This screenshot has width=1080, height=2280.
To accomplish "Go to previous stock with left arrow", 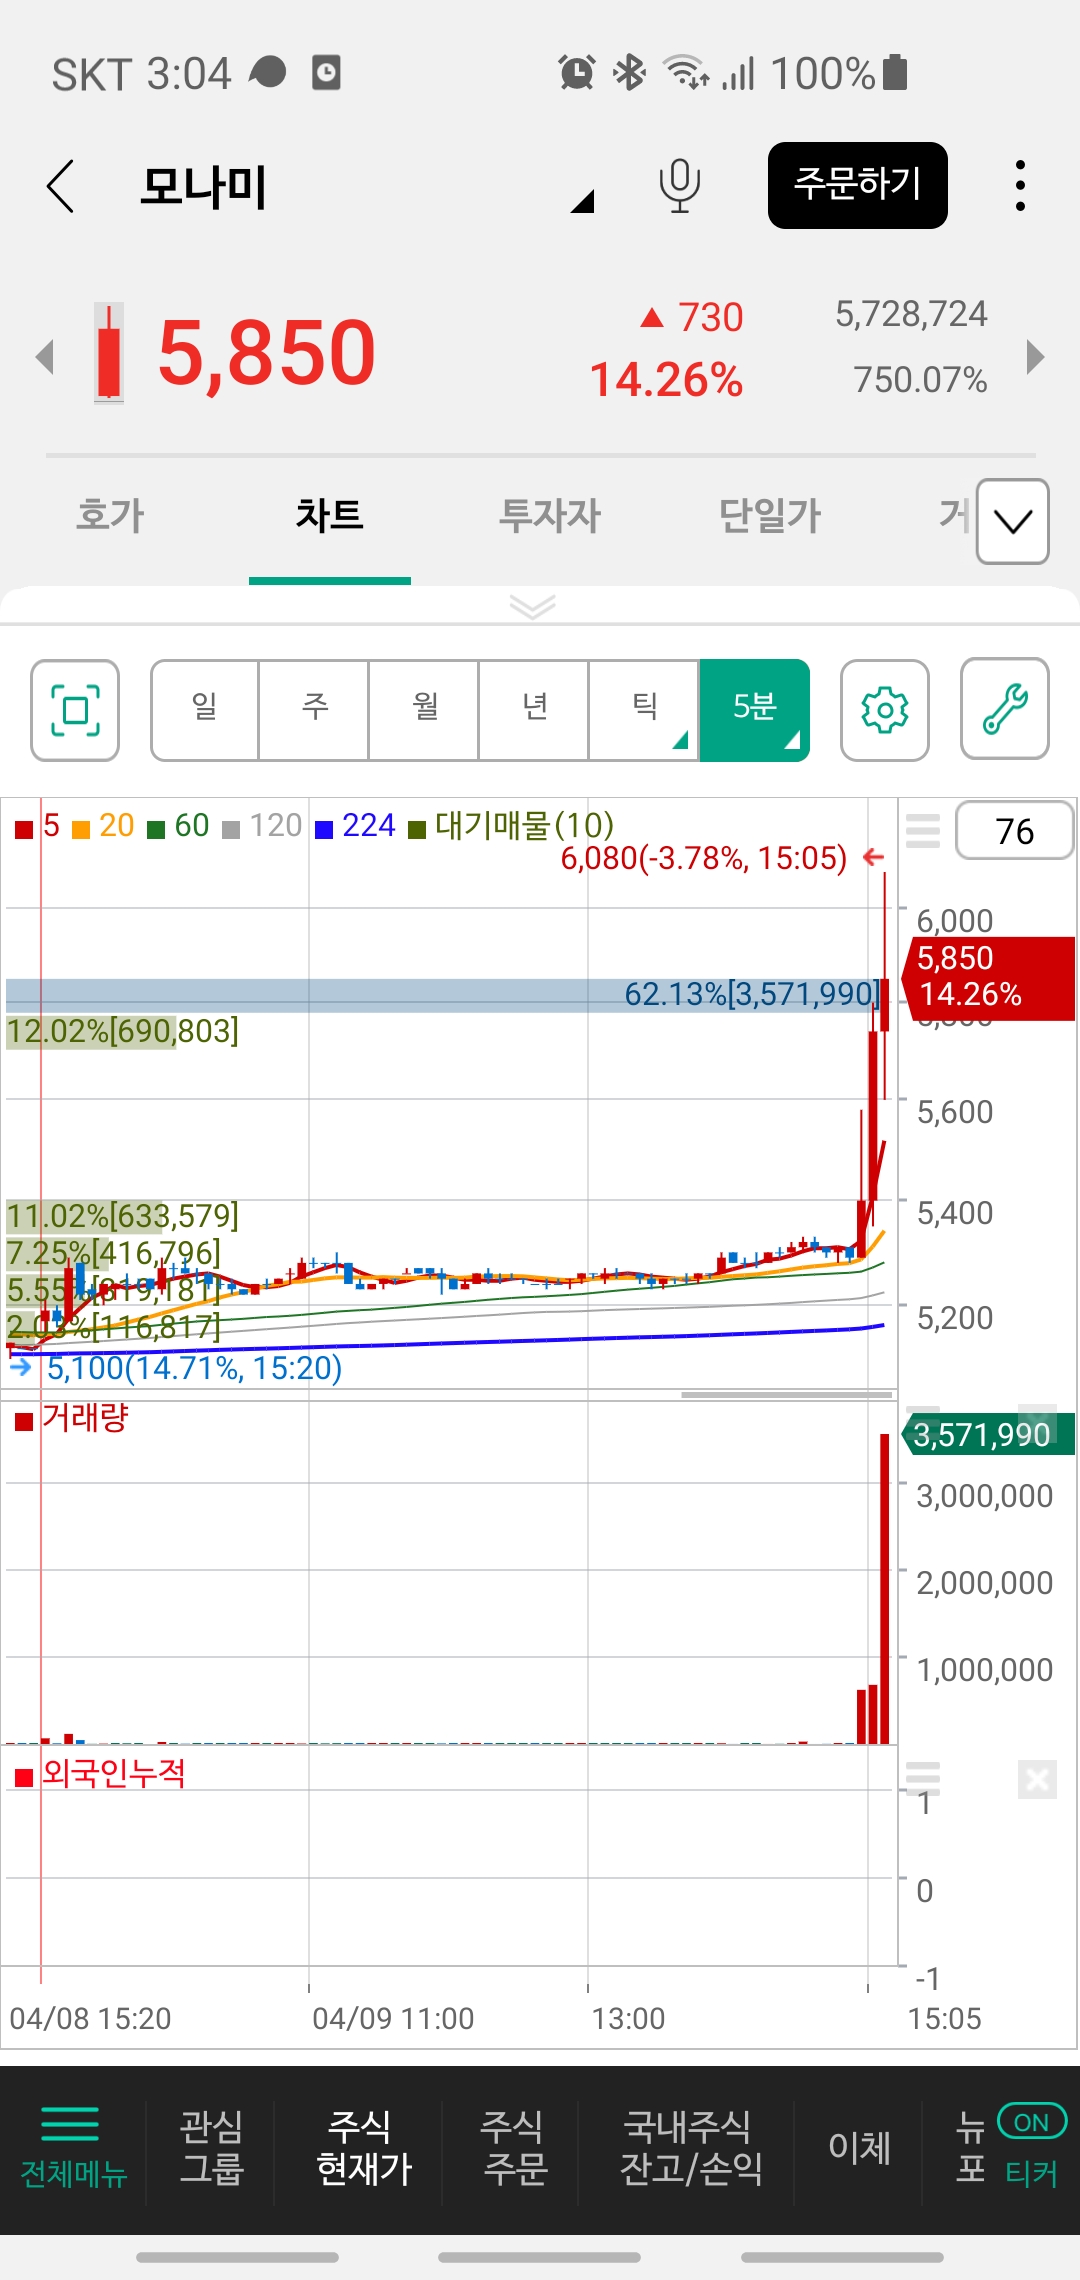I will 44,357.
